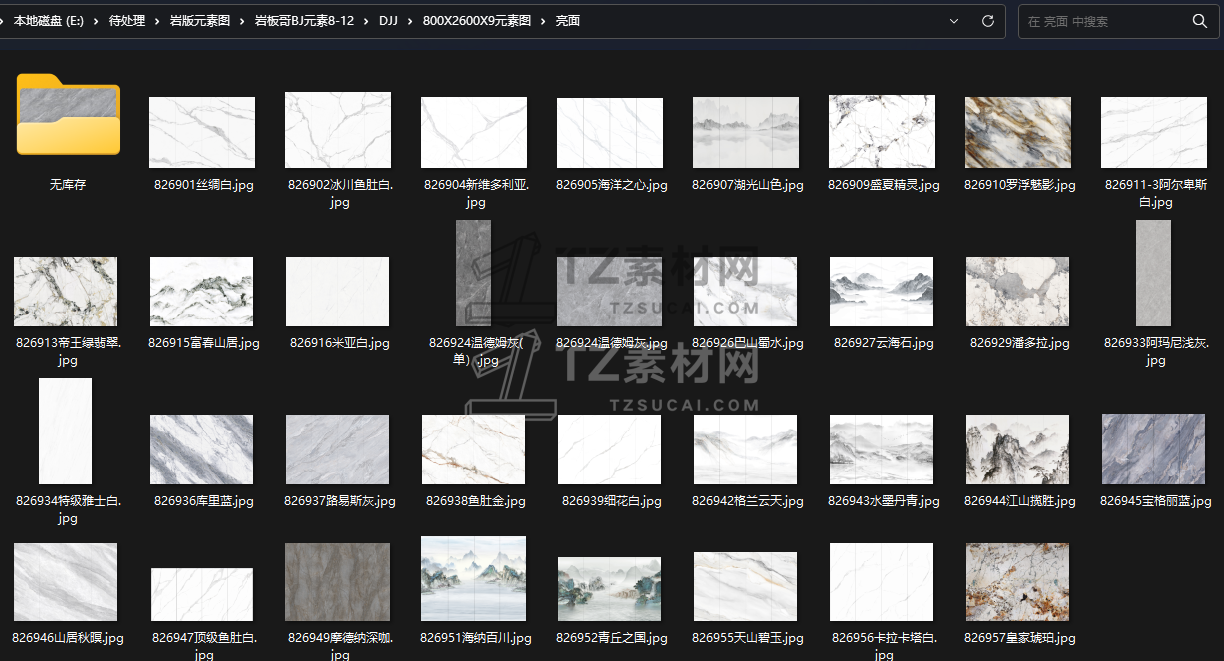Expand chevron after 待处理 in breadcrumb

coord(157,21)
